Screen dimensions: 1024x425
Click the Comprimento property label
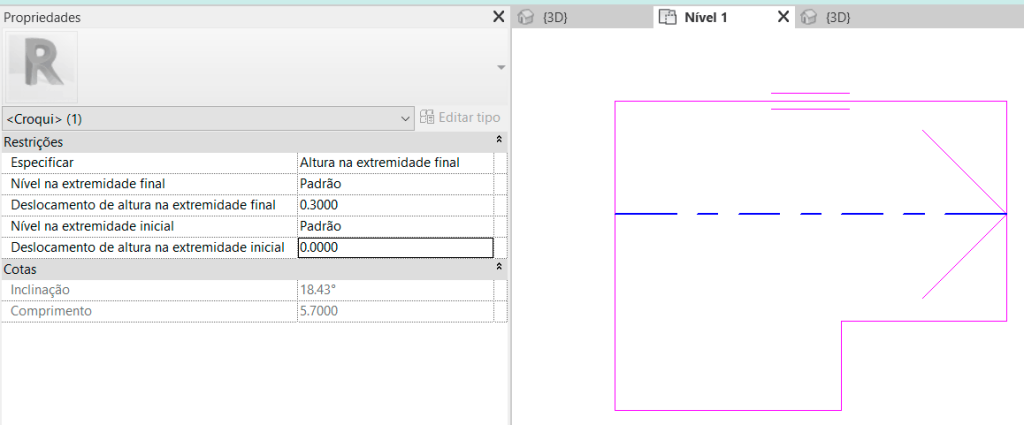[x=51, y=311]
